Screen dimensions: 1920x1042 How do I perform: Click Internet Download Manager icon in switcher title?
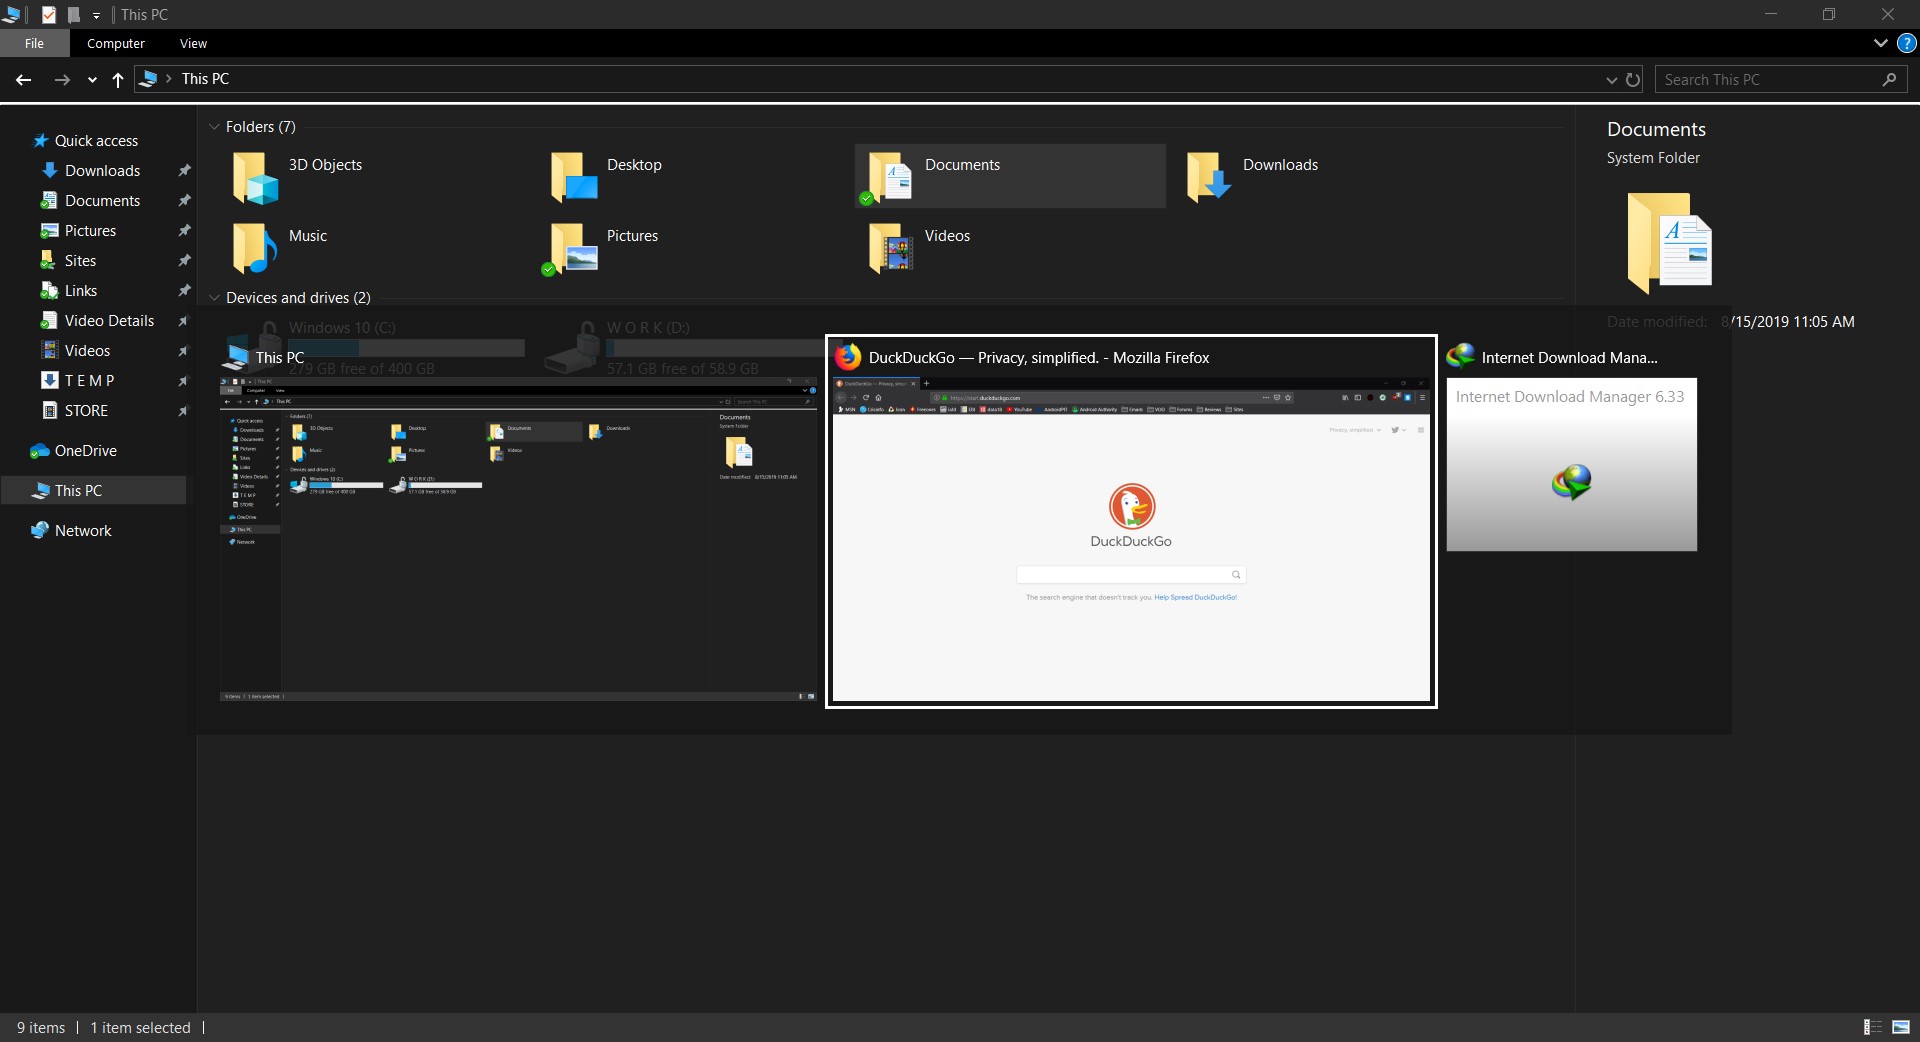coord(1461,356)
